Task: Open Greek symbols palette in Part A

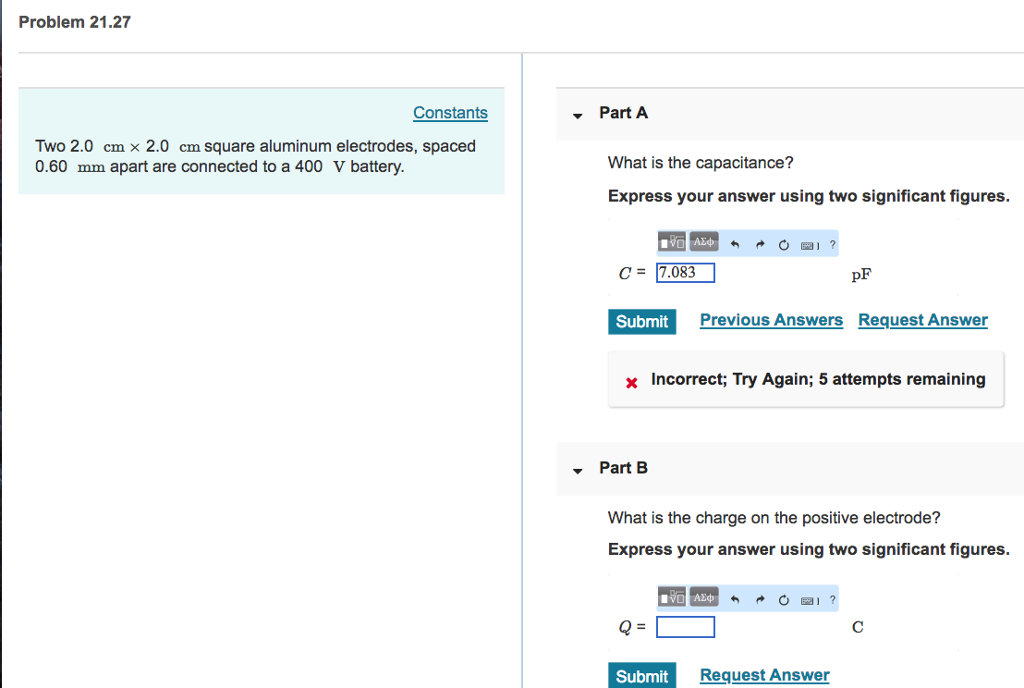Action: 703,242
